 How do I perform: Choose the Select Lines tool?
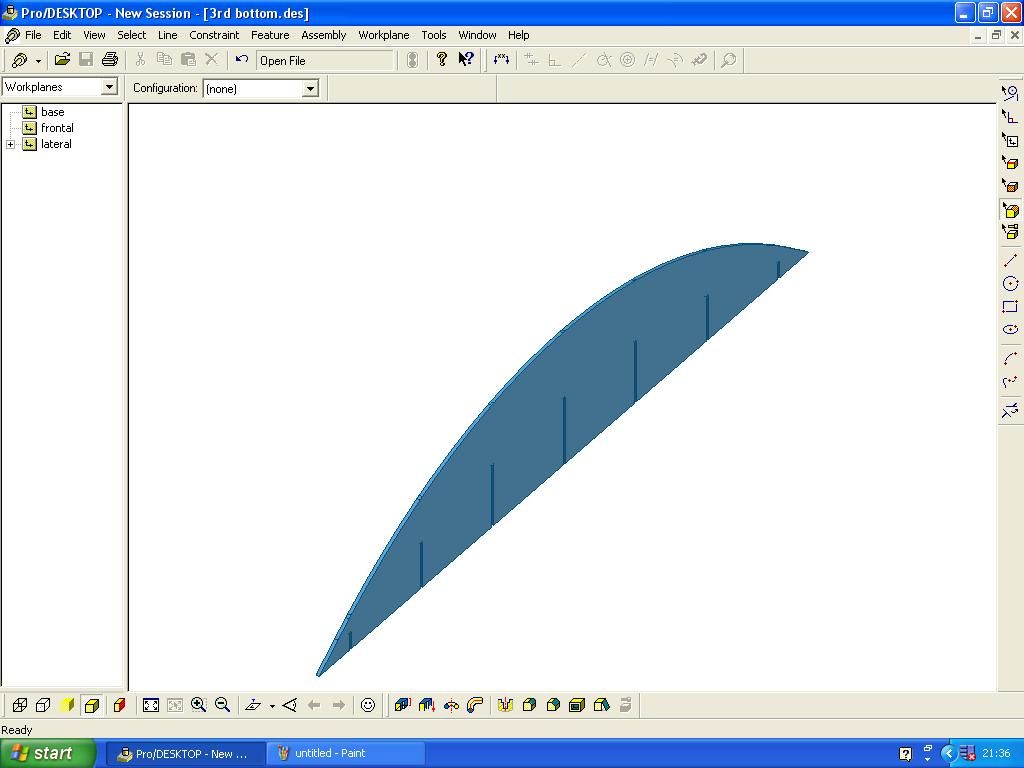coord(1010,93)
